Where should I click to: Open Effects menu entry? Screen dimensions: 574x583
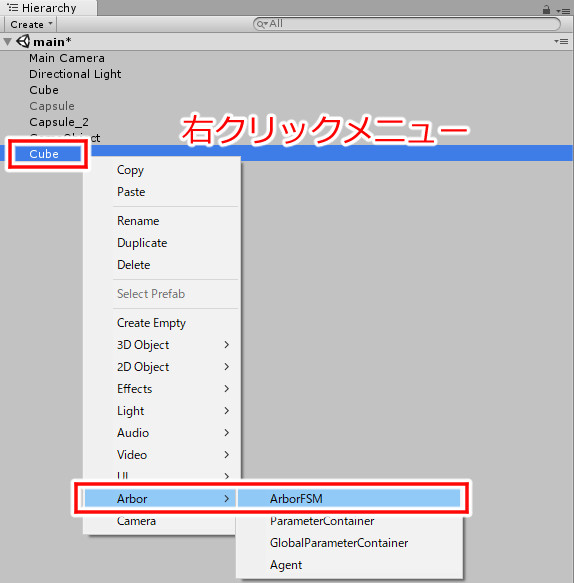click(162, 389)
